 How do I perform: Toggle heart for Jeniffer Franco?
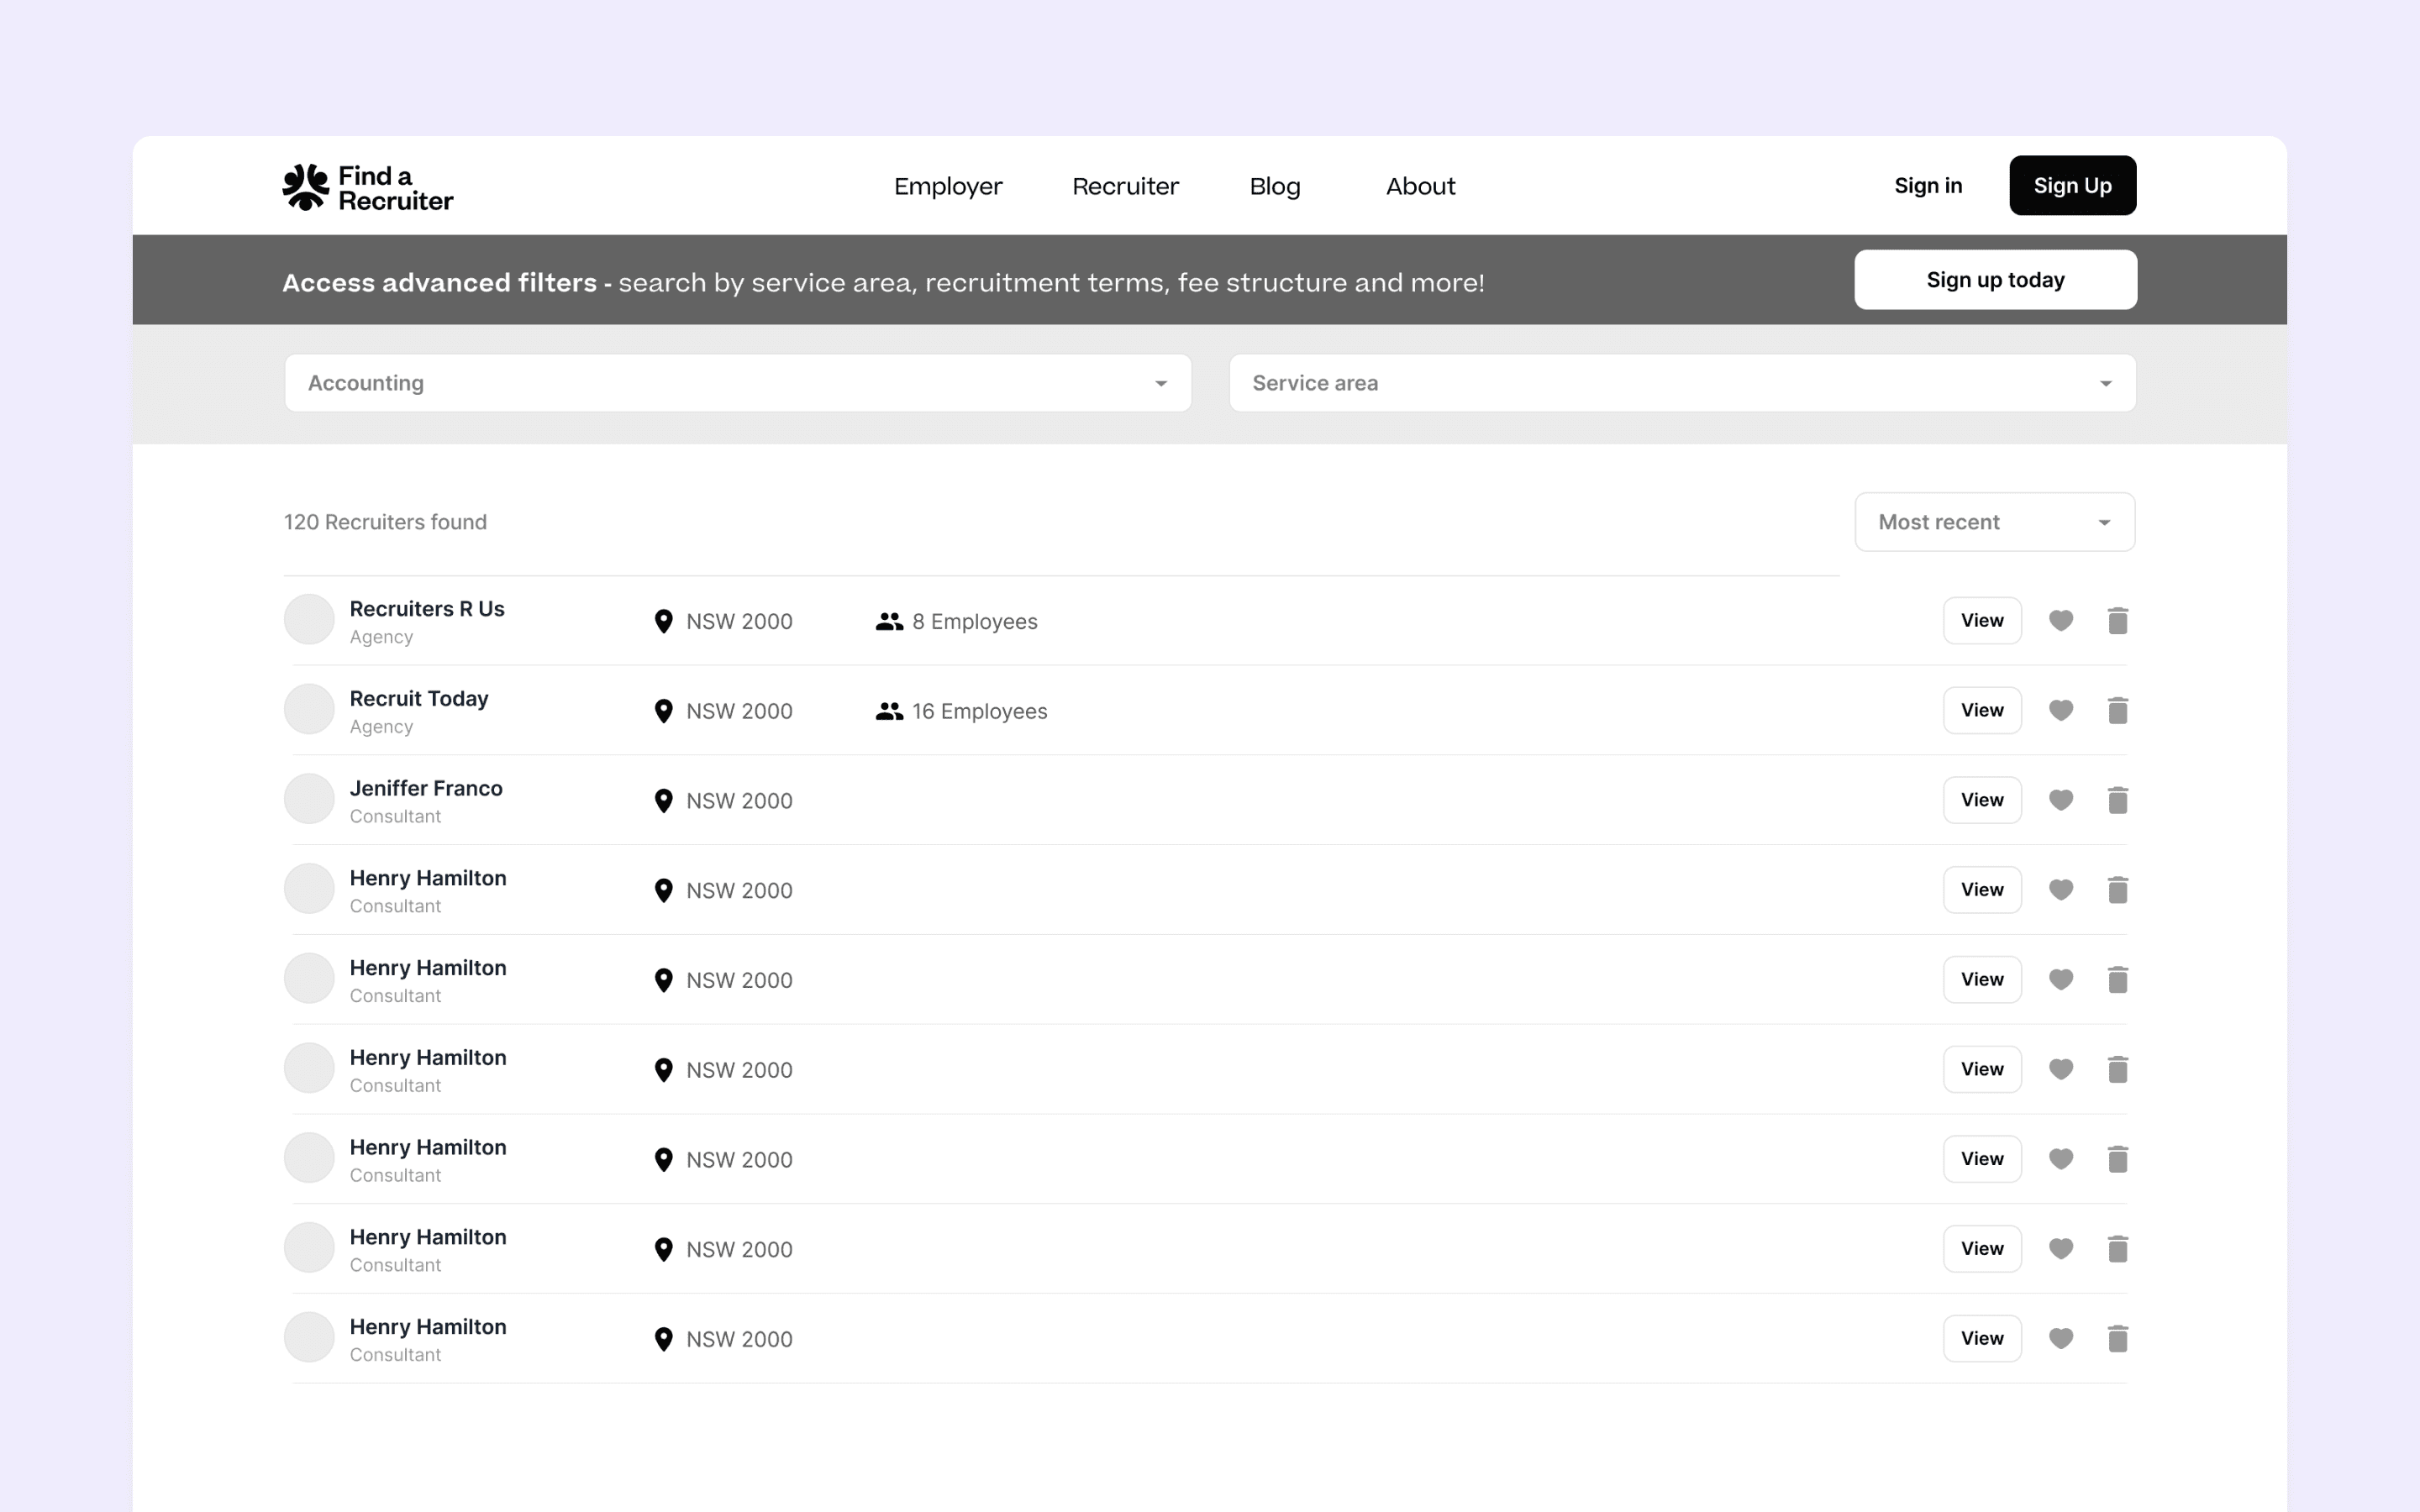[x=2060, y=800]
